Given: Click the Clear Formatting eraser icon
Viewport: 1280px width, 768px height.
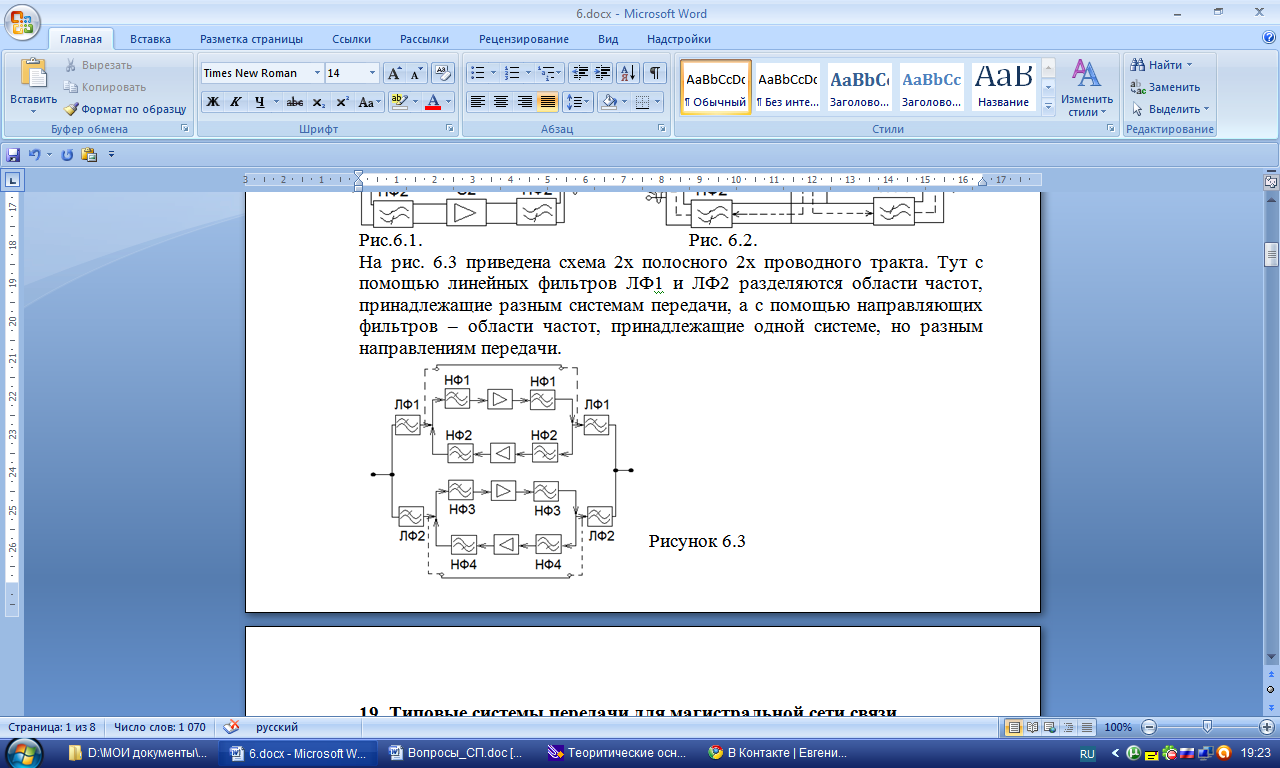Looking at the screenshot, I should 444,73.
